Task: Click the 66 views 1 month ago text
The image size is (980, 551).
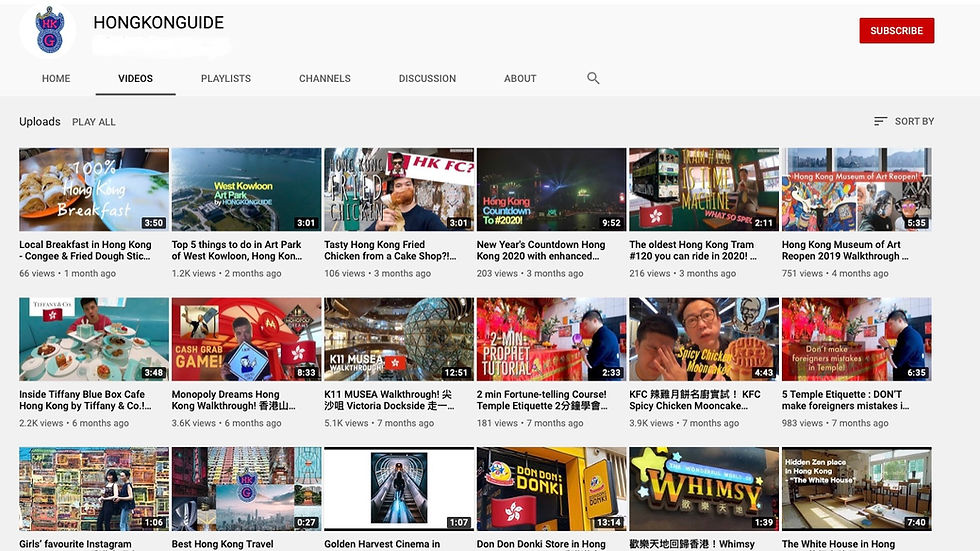Action: (x=68, y=274)
